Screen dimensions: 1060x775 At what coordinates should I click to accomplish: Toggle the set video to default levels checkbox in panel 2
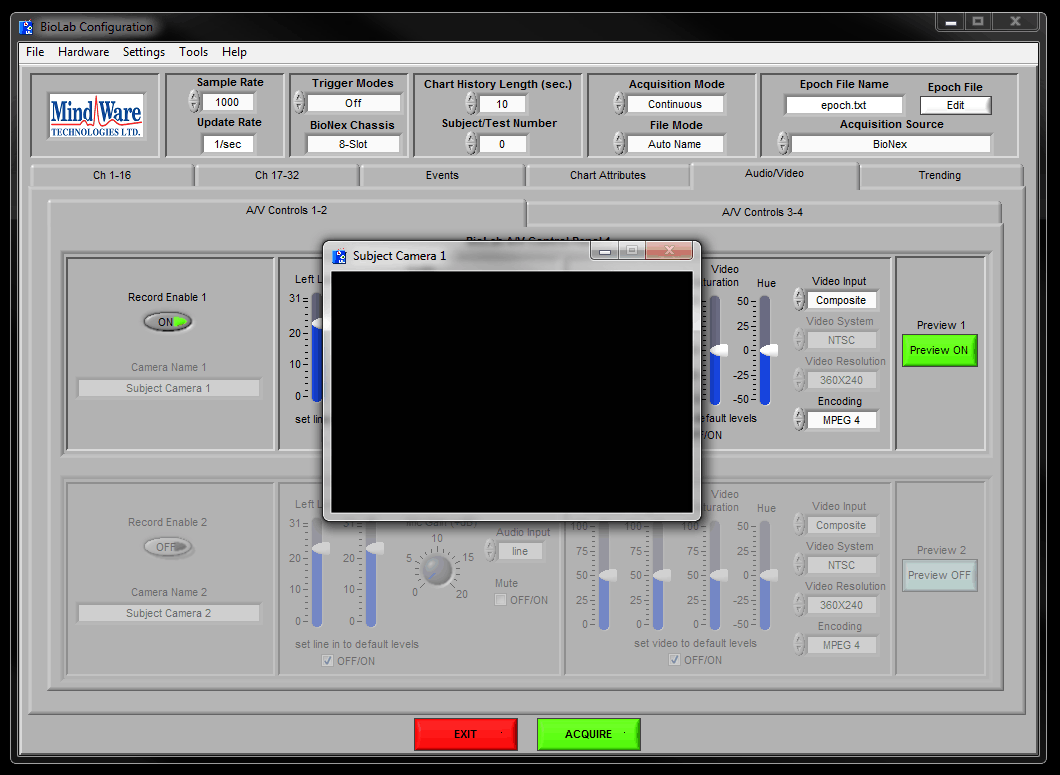point(674,660)
